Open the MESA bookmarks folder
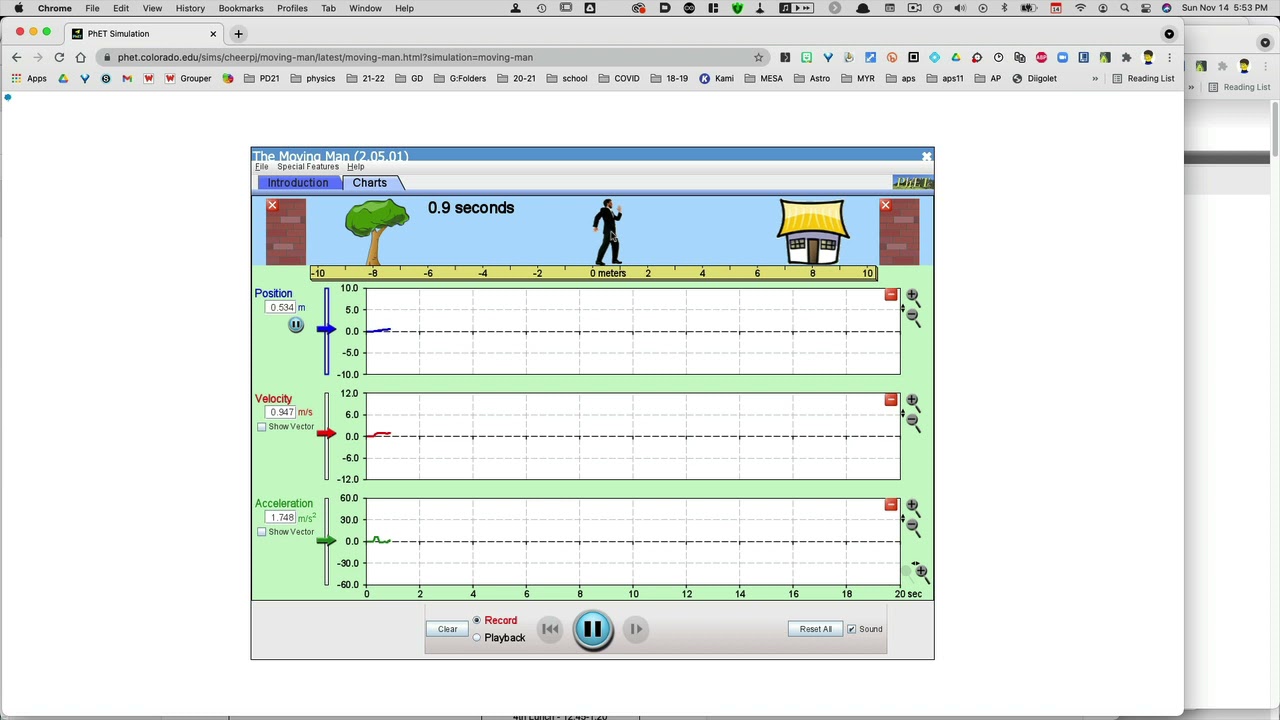The image size is (1280, 720). coord(763,78)
